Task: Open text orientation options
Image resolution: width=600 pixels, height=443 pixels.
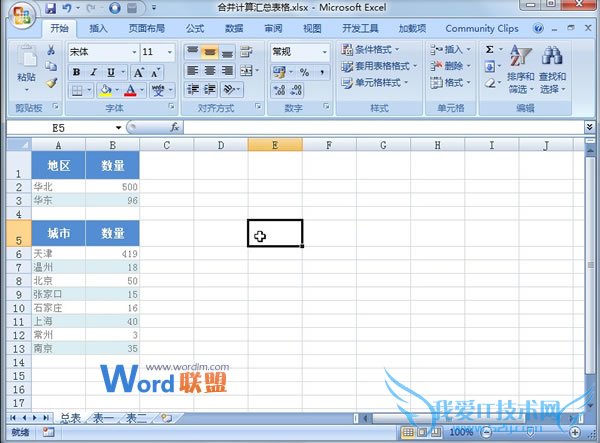Action: click(x=232, y=90)
